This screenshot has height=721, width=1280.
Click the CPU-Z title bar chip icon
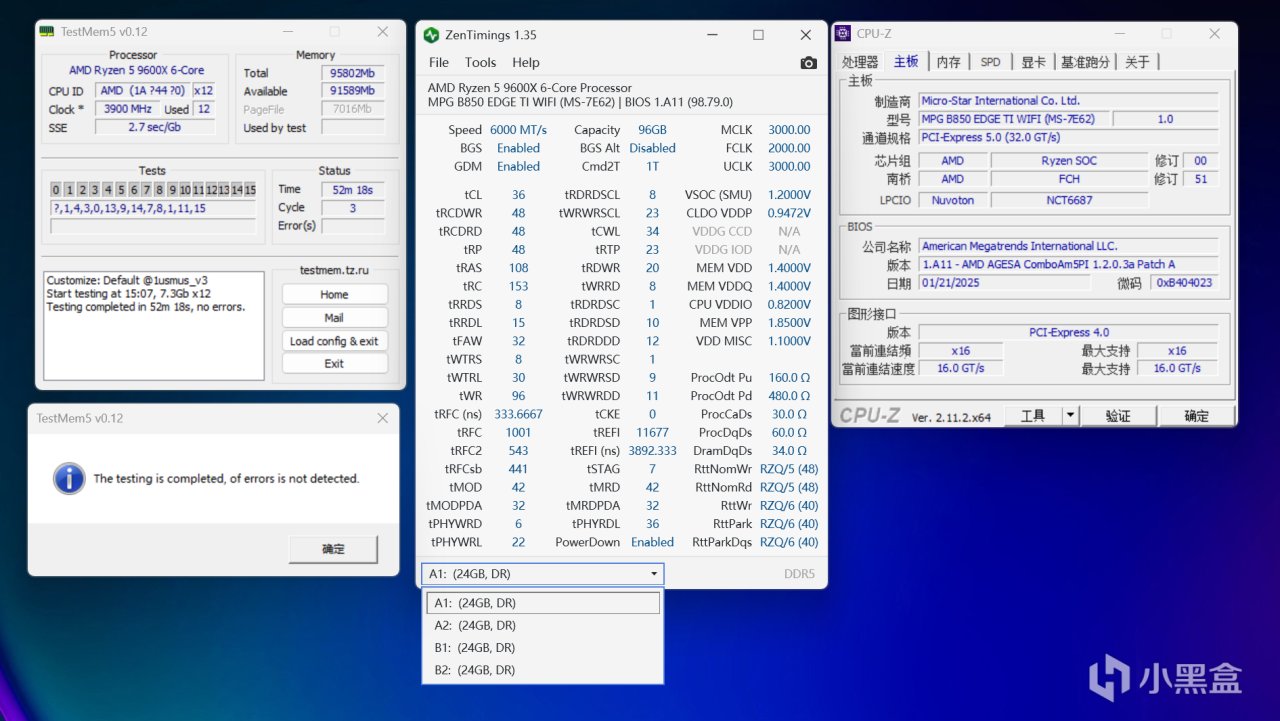point(843,34)
